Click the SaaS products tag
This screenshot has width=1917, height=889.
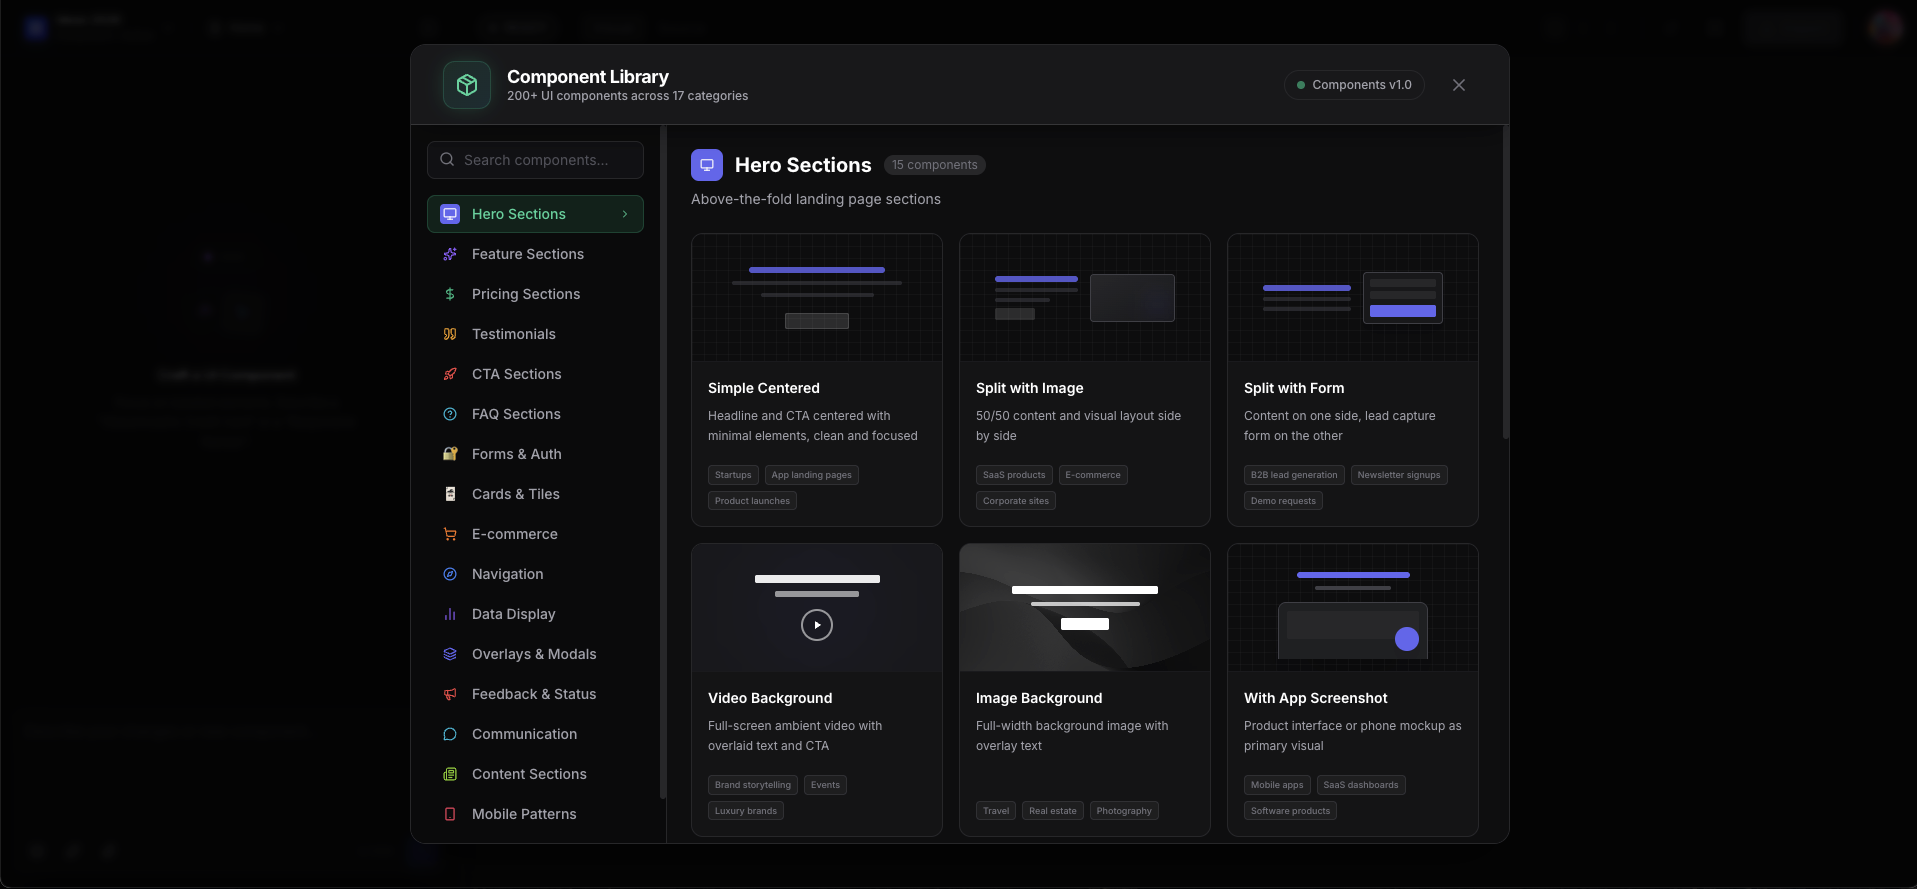coord(1014,475)
